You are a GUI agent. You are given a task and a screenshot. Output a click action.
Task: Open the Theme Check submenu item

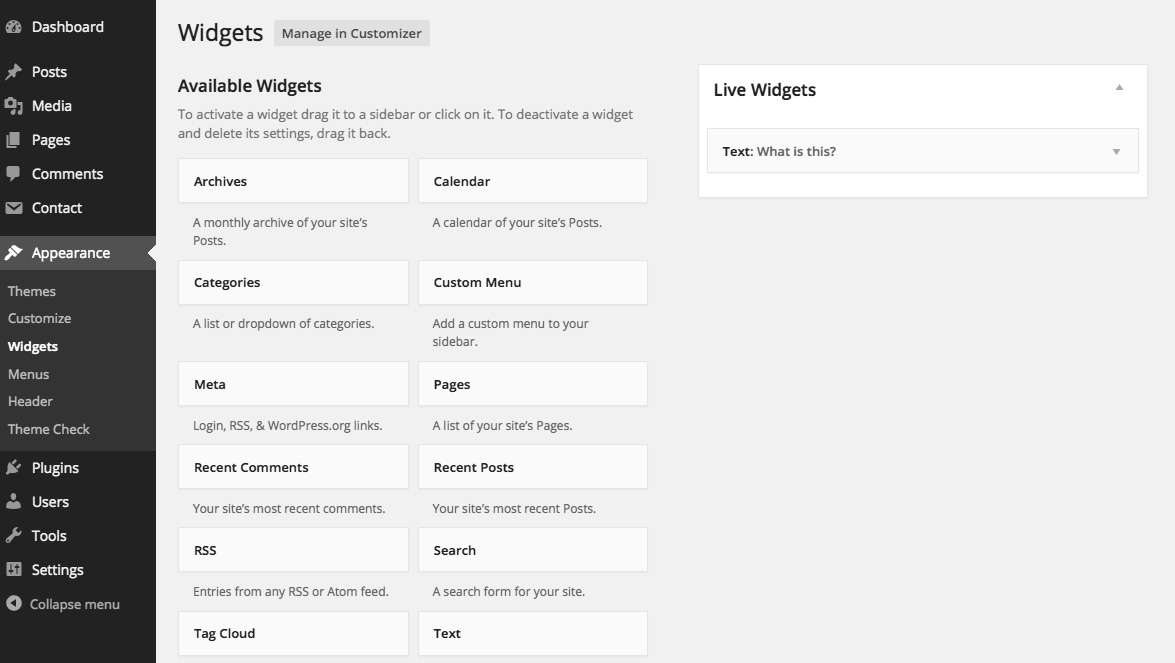tap(48, 429)
